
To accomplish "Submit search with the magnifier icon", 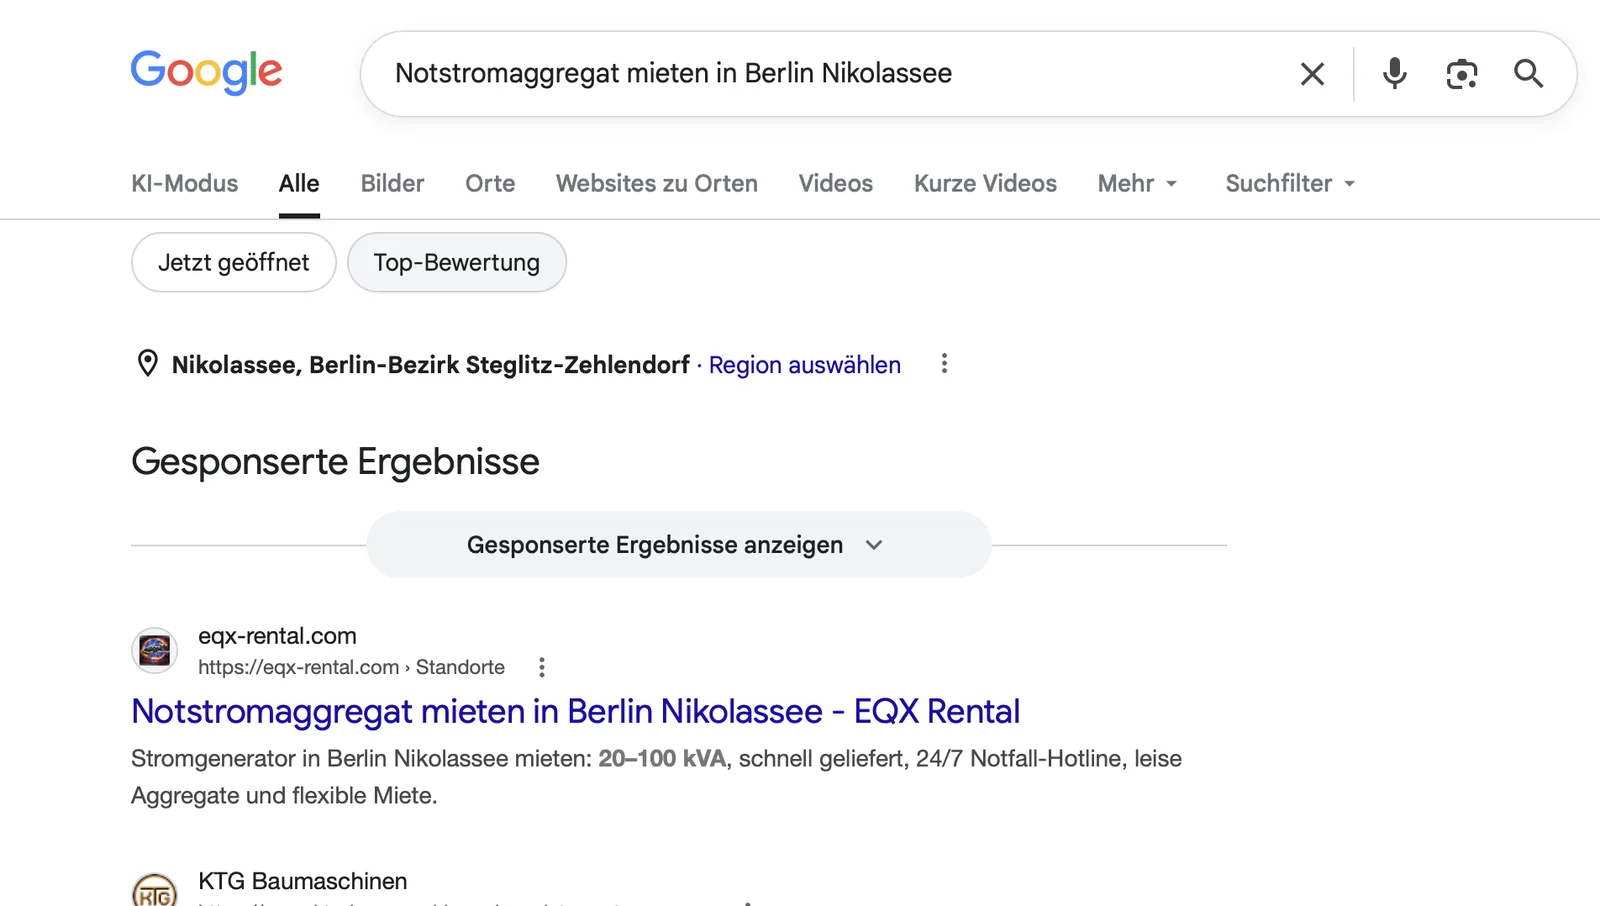I will (x=1528, y=73).
